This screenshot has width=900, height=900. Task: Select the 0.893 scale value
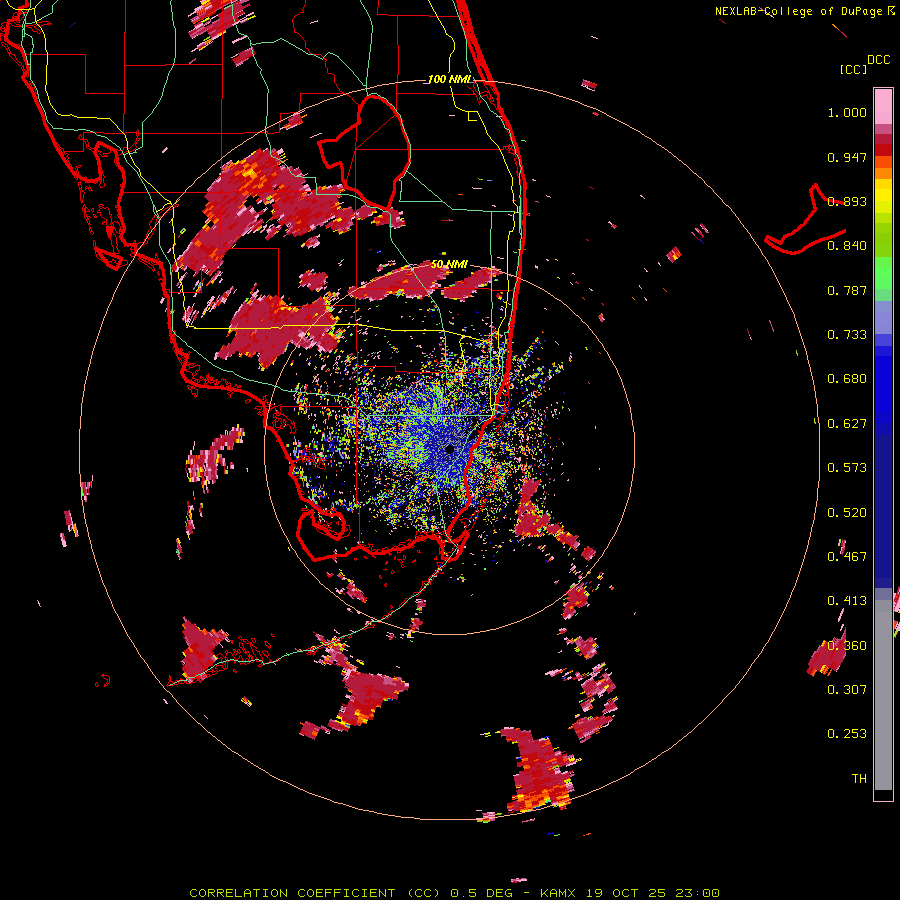(x=847, y=201)
